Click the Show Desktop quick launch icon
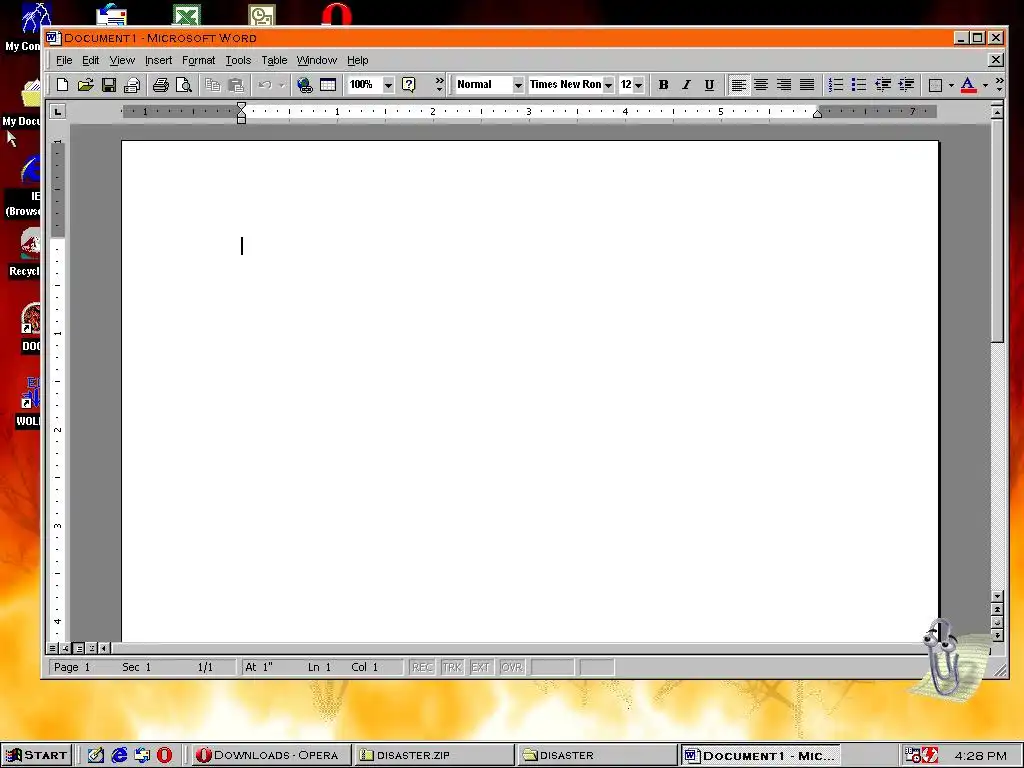Screen dimensions: 1024x768 (x=95, y=755)
